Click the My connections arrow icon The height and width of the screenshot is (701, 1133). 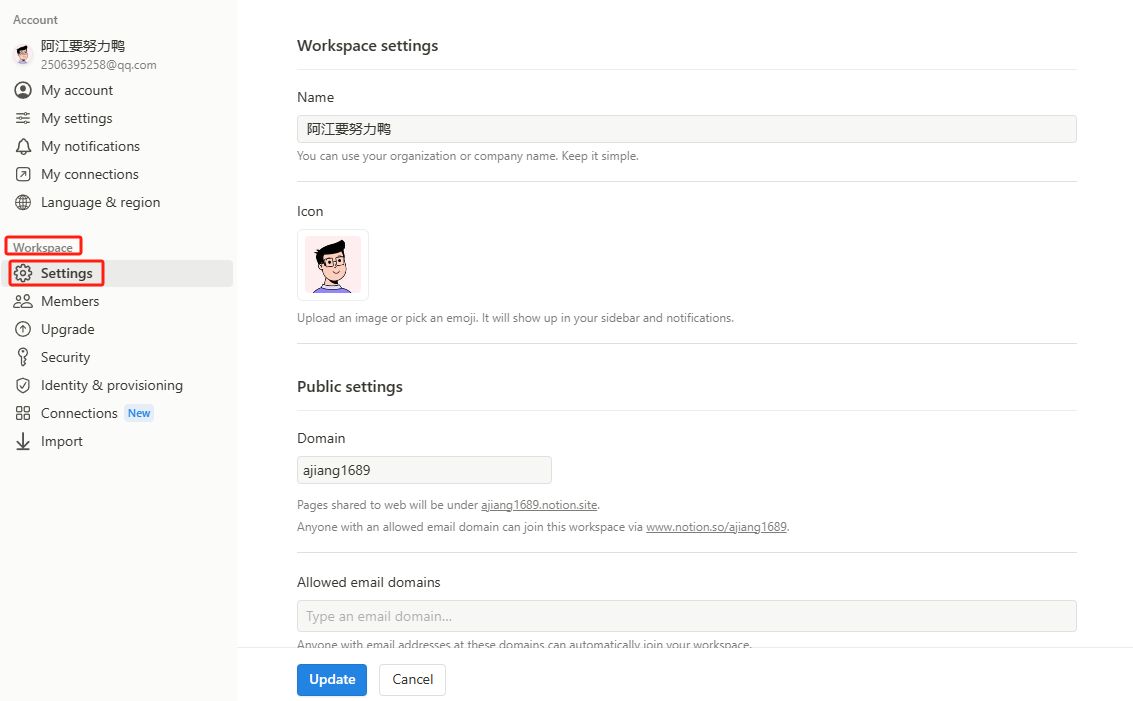[23, 174]
